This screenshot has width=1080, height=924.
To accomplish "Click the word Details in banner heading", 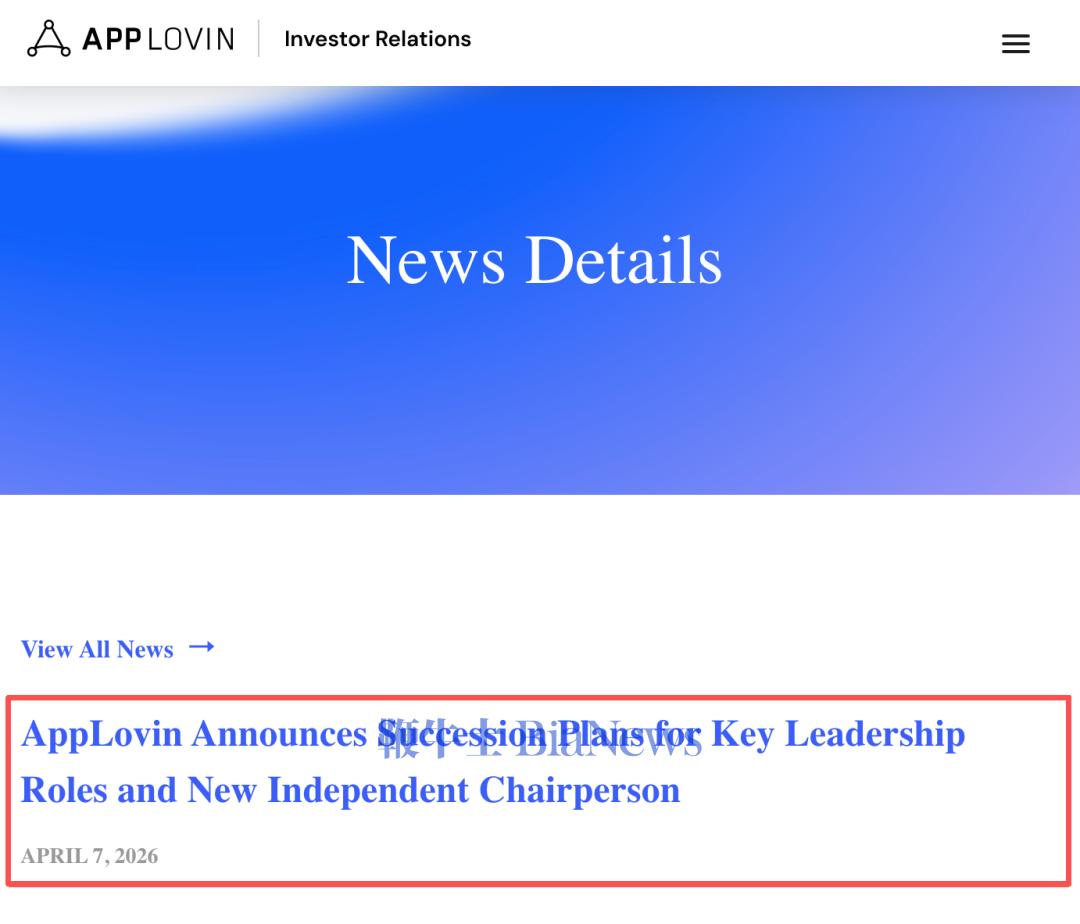I will [623, 260].
